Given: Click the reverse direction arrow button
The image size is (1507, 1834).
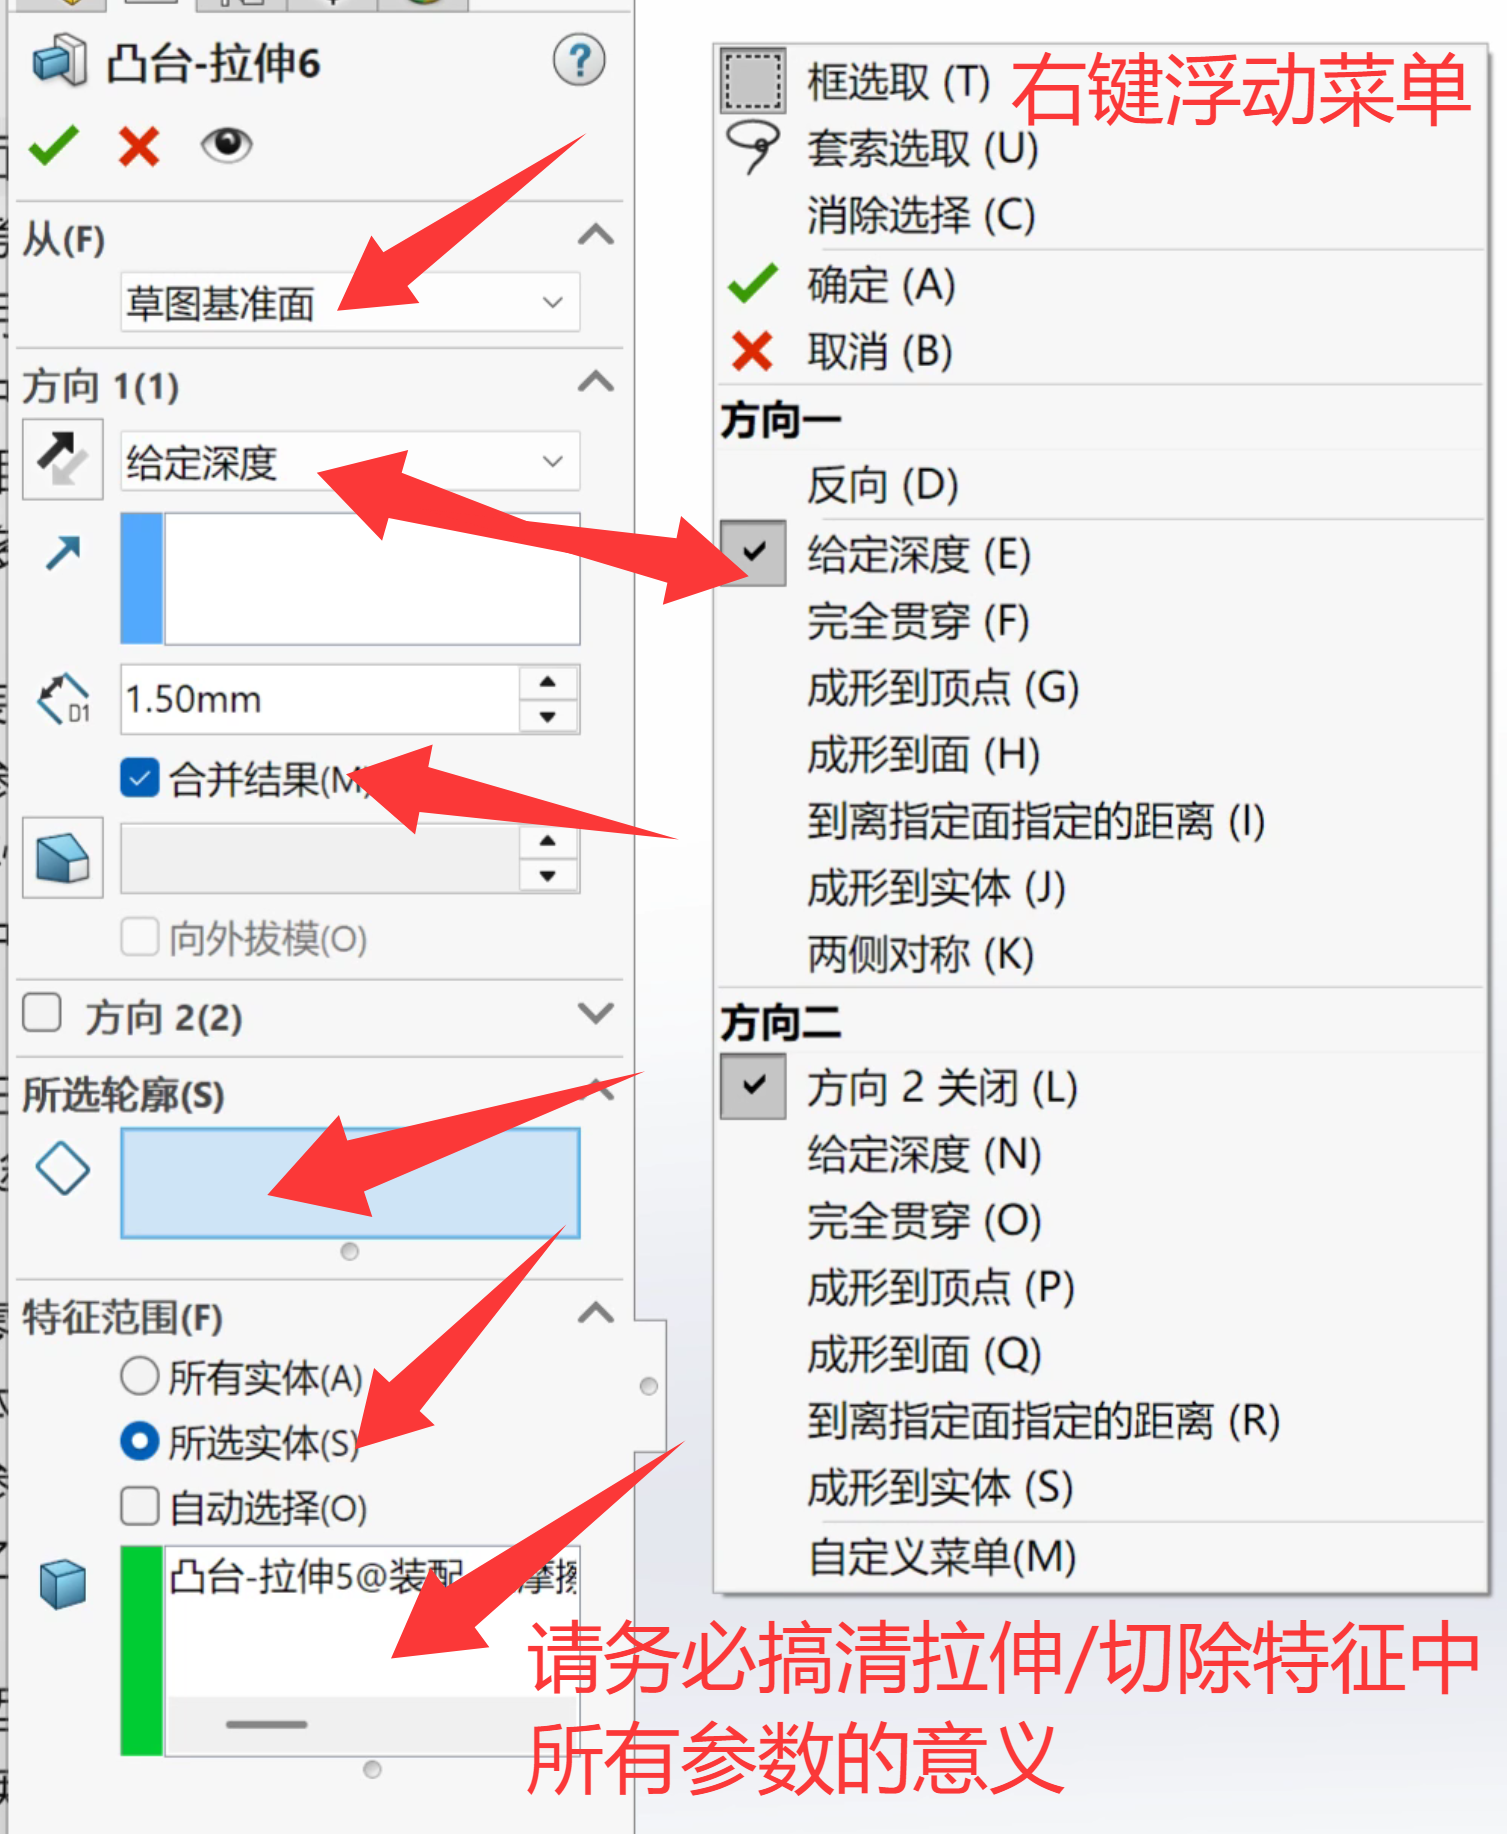Looking at the screenshot, I should (x=62, y=460).
